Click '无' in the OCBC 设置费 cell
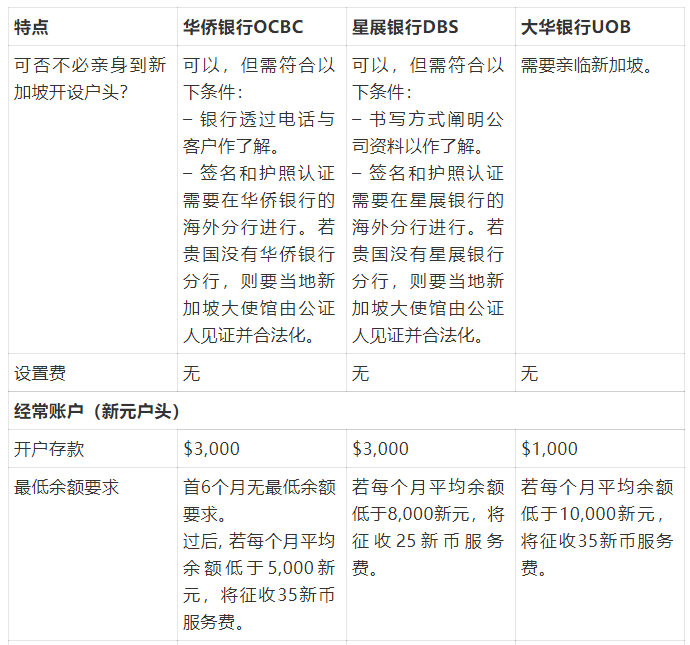 point(191,374)
